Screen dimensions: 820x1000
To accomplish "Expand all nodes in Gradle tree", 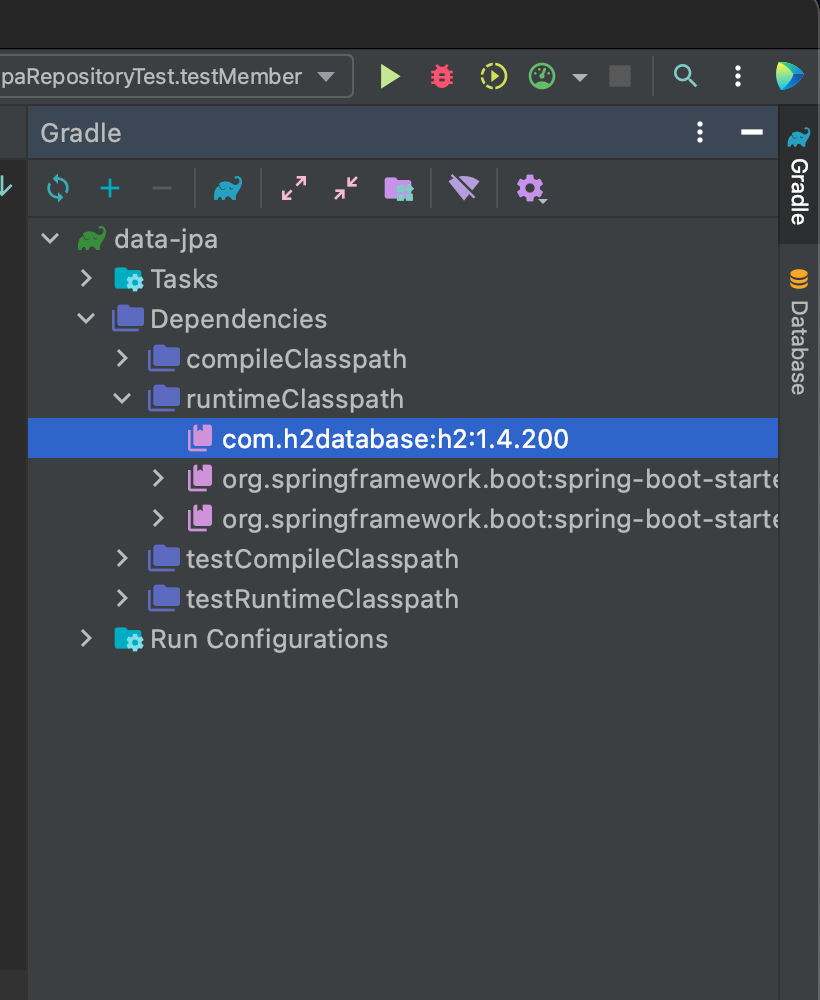I will [x=294, y=188].
